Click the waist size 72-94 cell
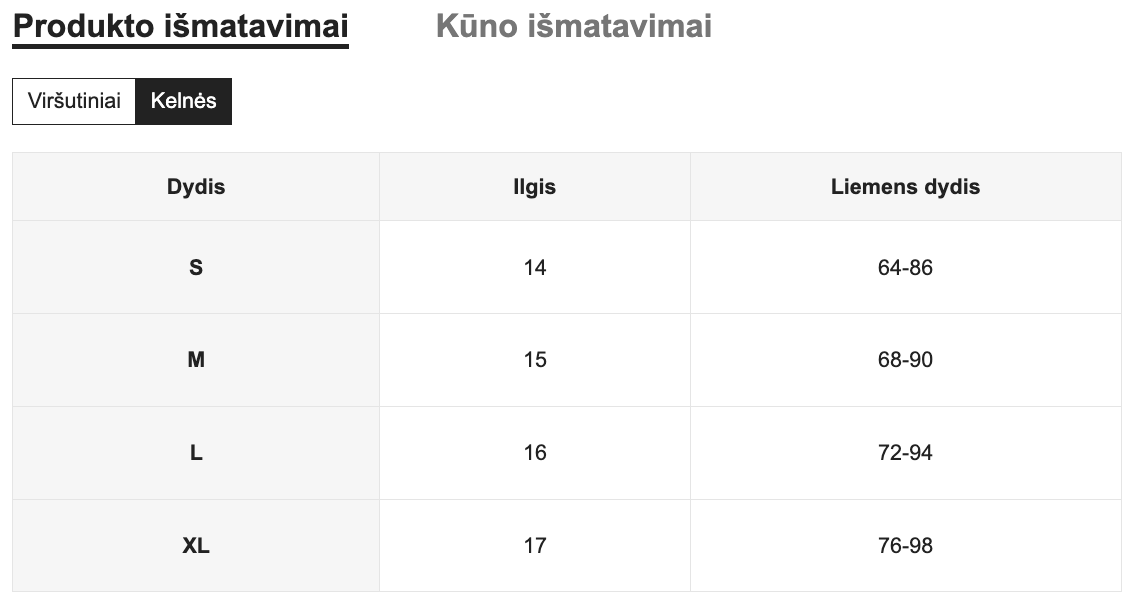This screenshot has width=1130, height=602. [905, 453]
